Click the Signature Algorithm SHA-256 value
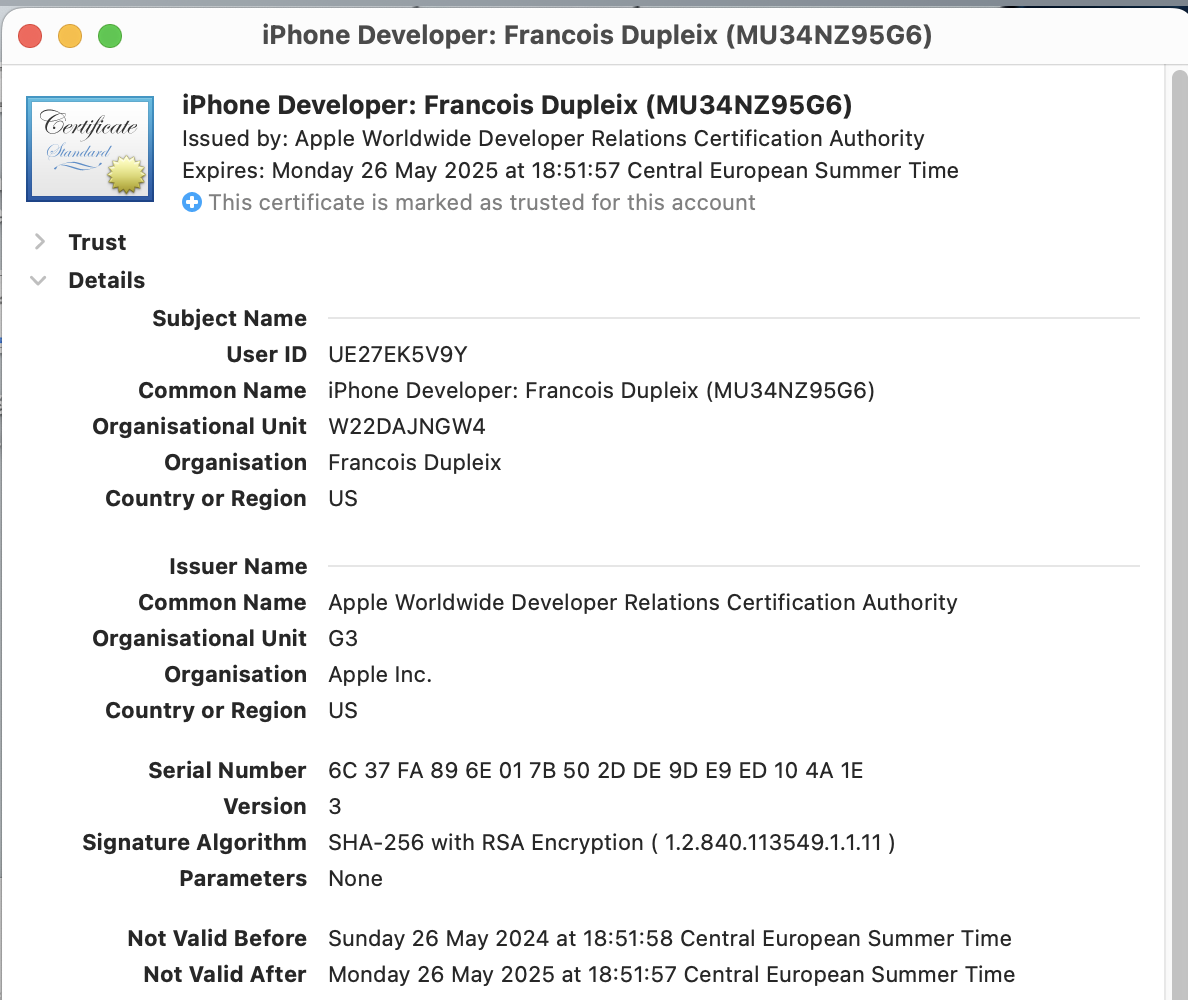 click(611, 842)
